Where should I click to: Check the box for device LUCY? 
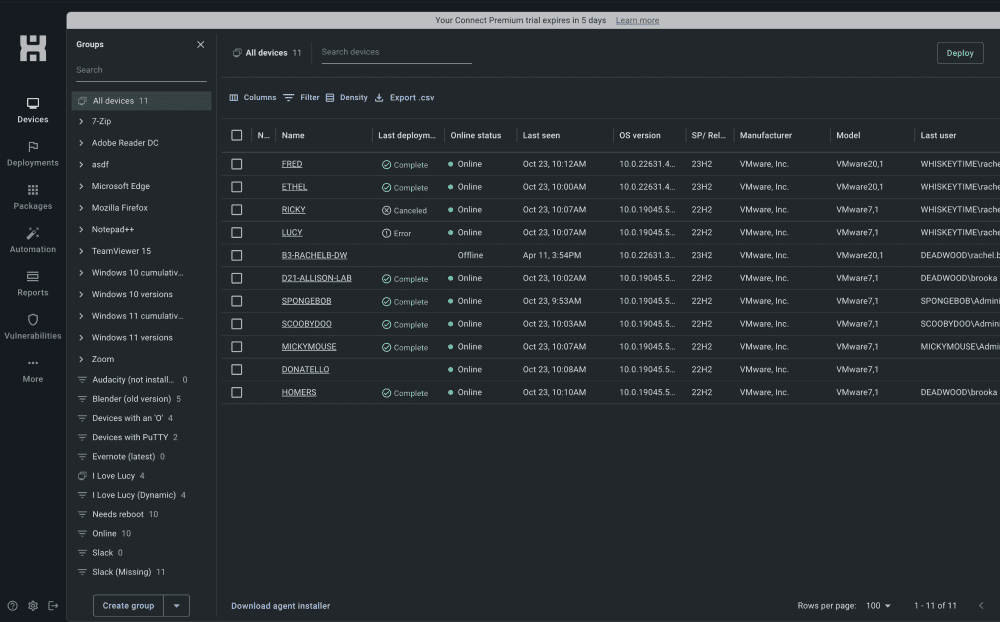(x=237, y=233)
